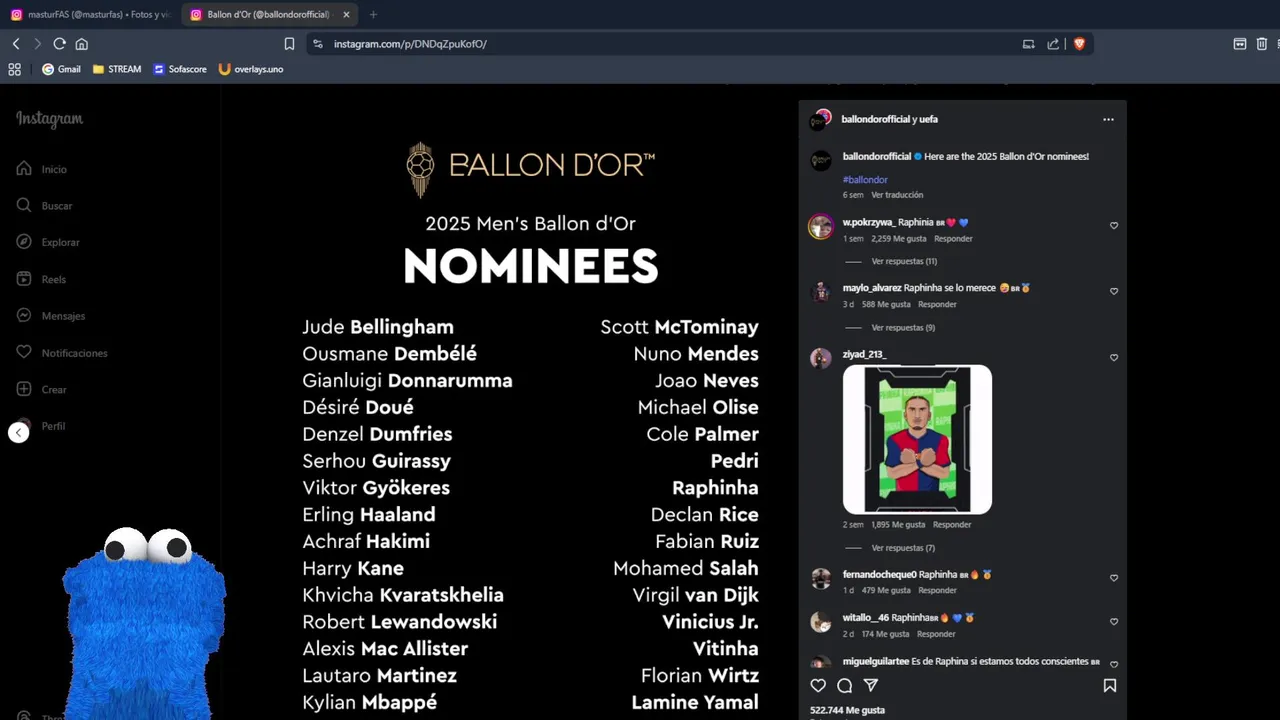This screenshot has height=720, width=1280.
Task: Open ziyad_213_ comment image thumbnail
Action: 917,439
